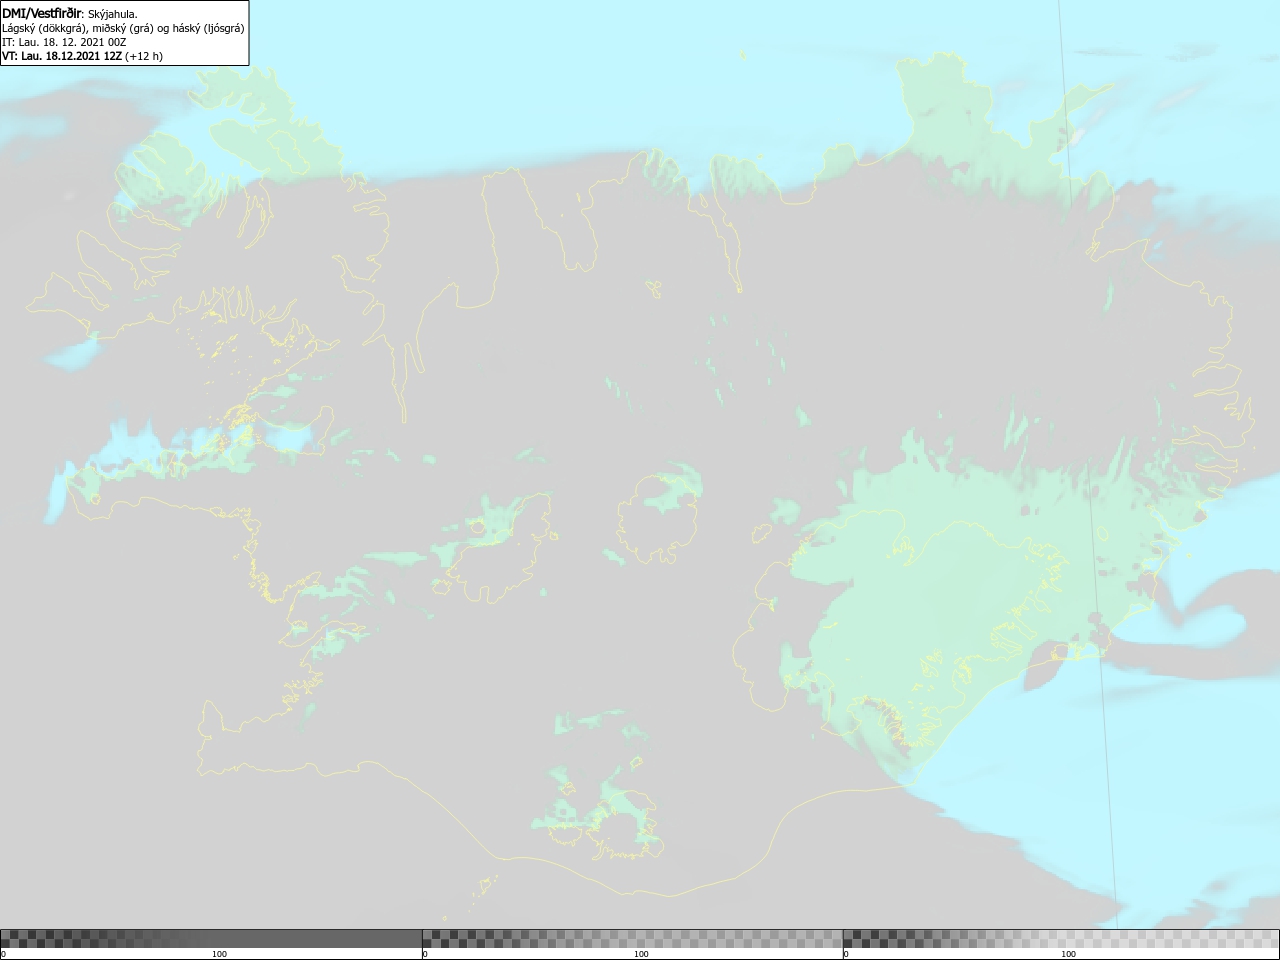The width and height of the screenshot is (1280, 960).
Task: Click the 'VT: Lau. 18.12.2021 12Z (+12 h)' line
Action: point(82,56)
